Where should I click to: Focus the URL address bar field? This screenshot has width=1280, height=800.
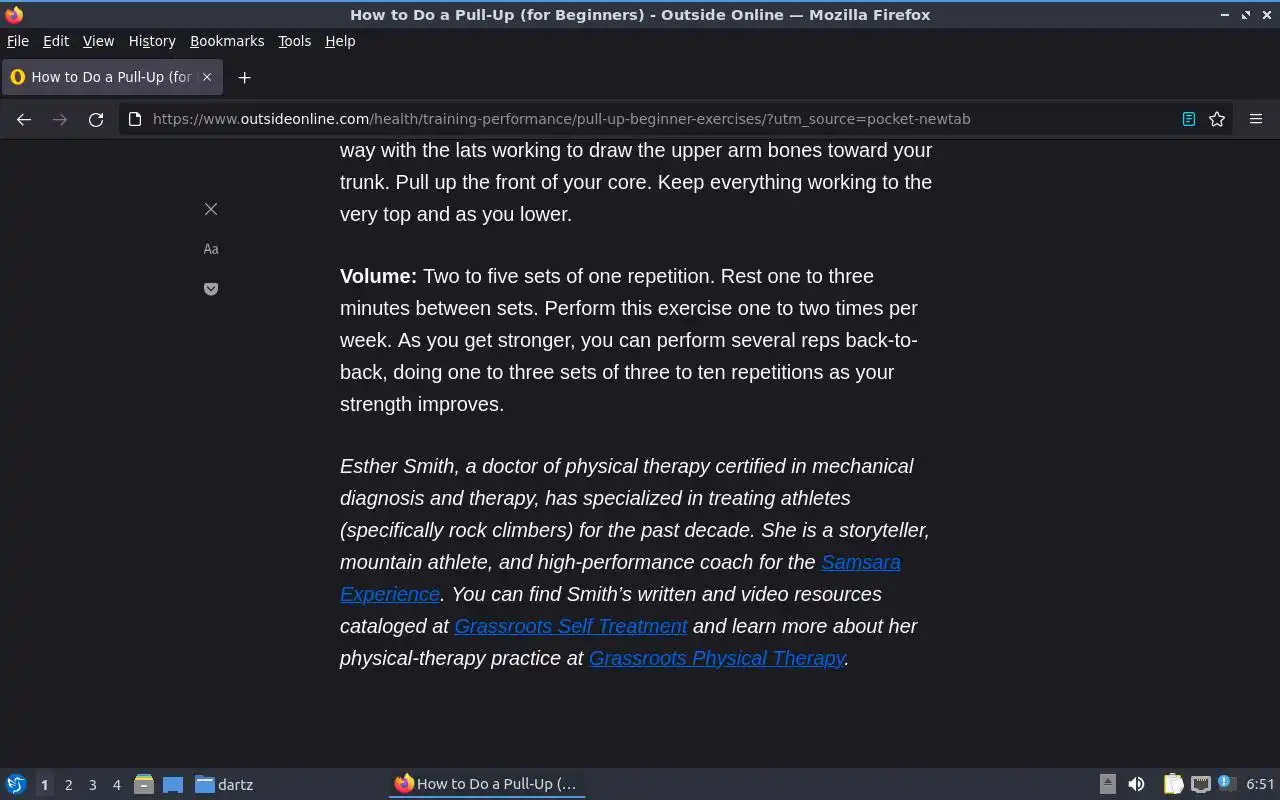(x=660, y=119)
